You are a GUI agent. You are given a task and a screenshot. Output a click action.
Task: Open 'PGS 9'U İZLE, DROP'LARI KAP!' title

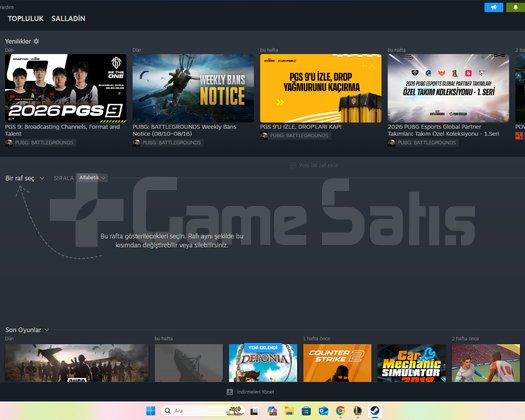click(301, 127)
